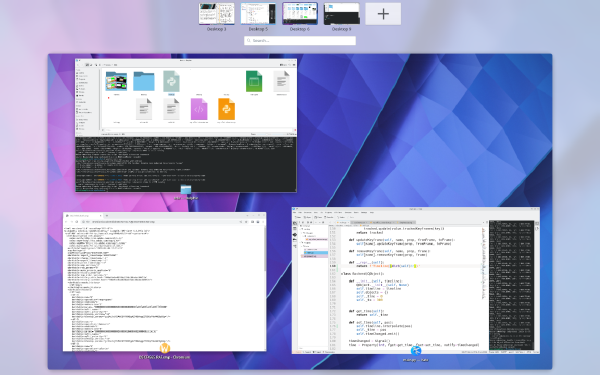The width and height of the screenshot is (600, 375).
Task: Select the purple code file icon in Dolphin
Action: [x=199, y=109]
